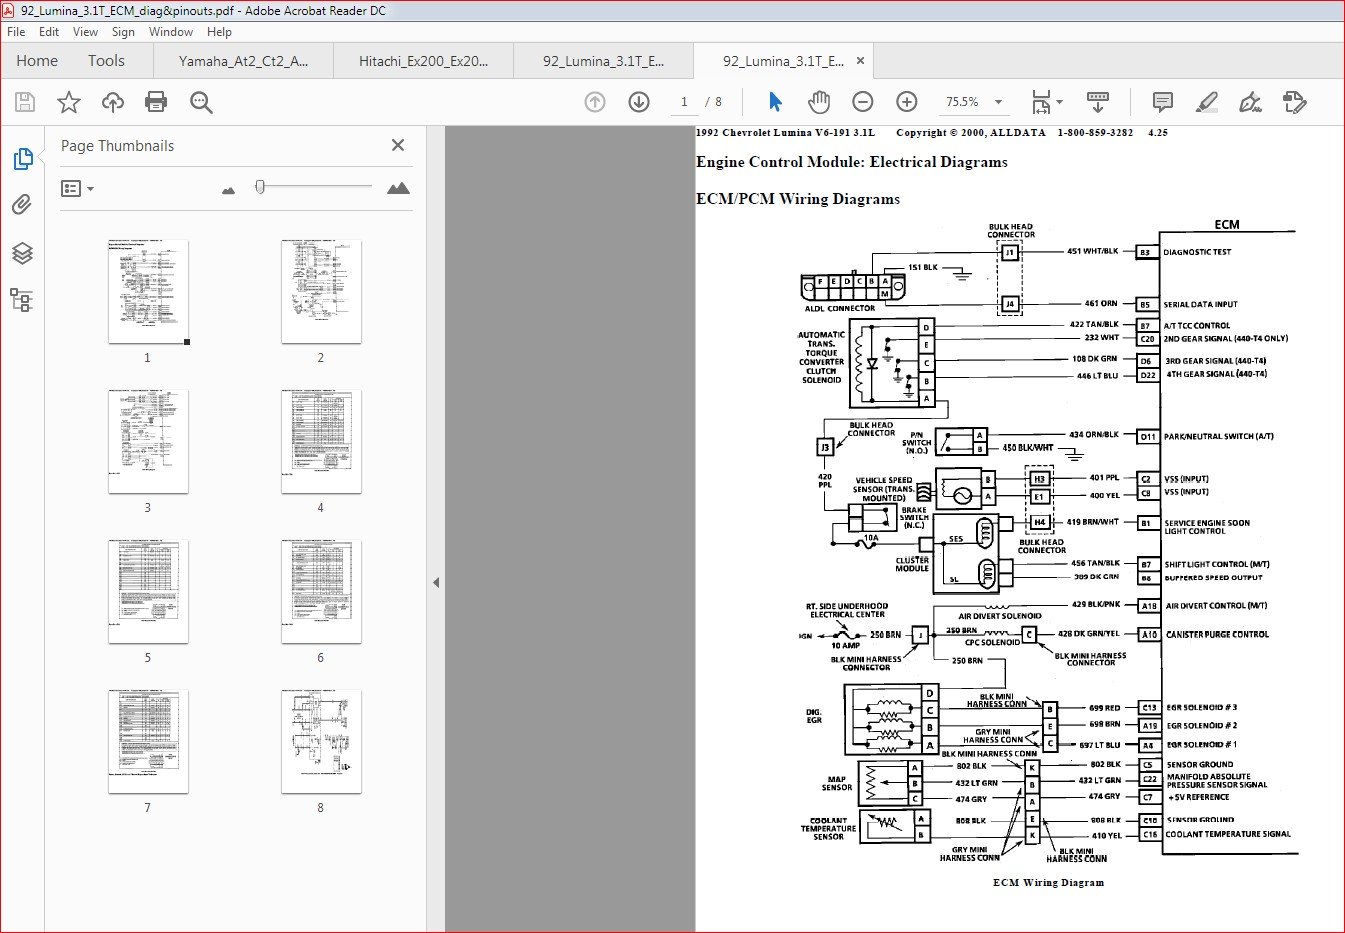Click the scrolling mode toolbar icon
Screen dimensions: 1345x933
click(1098, 102)
